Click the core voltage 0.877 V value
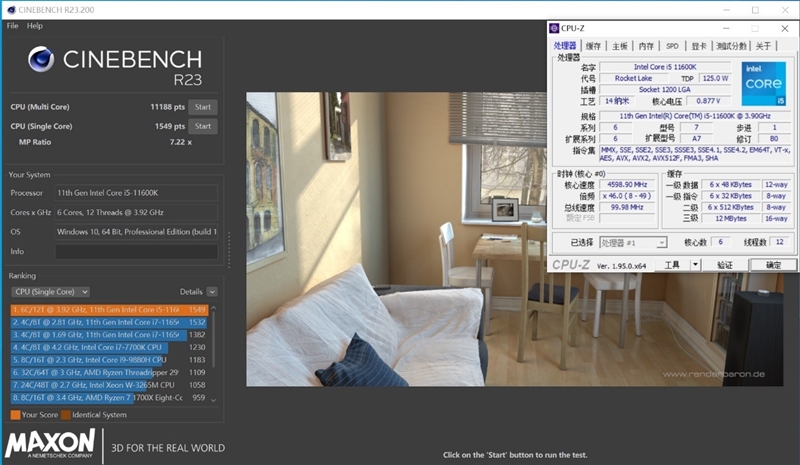Screen dimensions: 800x465 pos(708,101)
